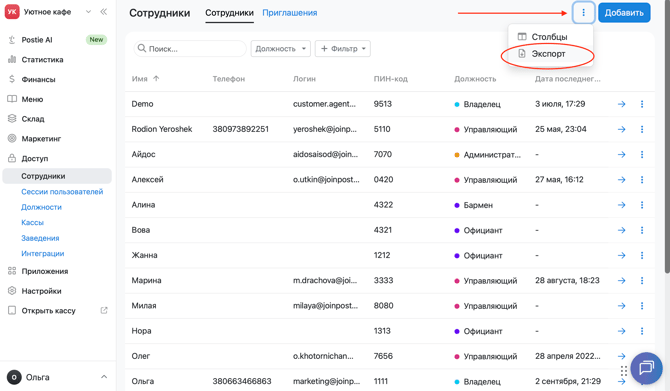Click the Добавить button
Screen dimensions: 670x391
(624, 12)
